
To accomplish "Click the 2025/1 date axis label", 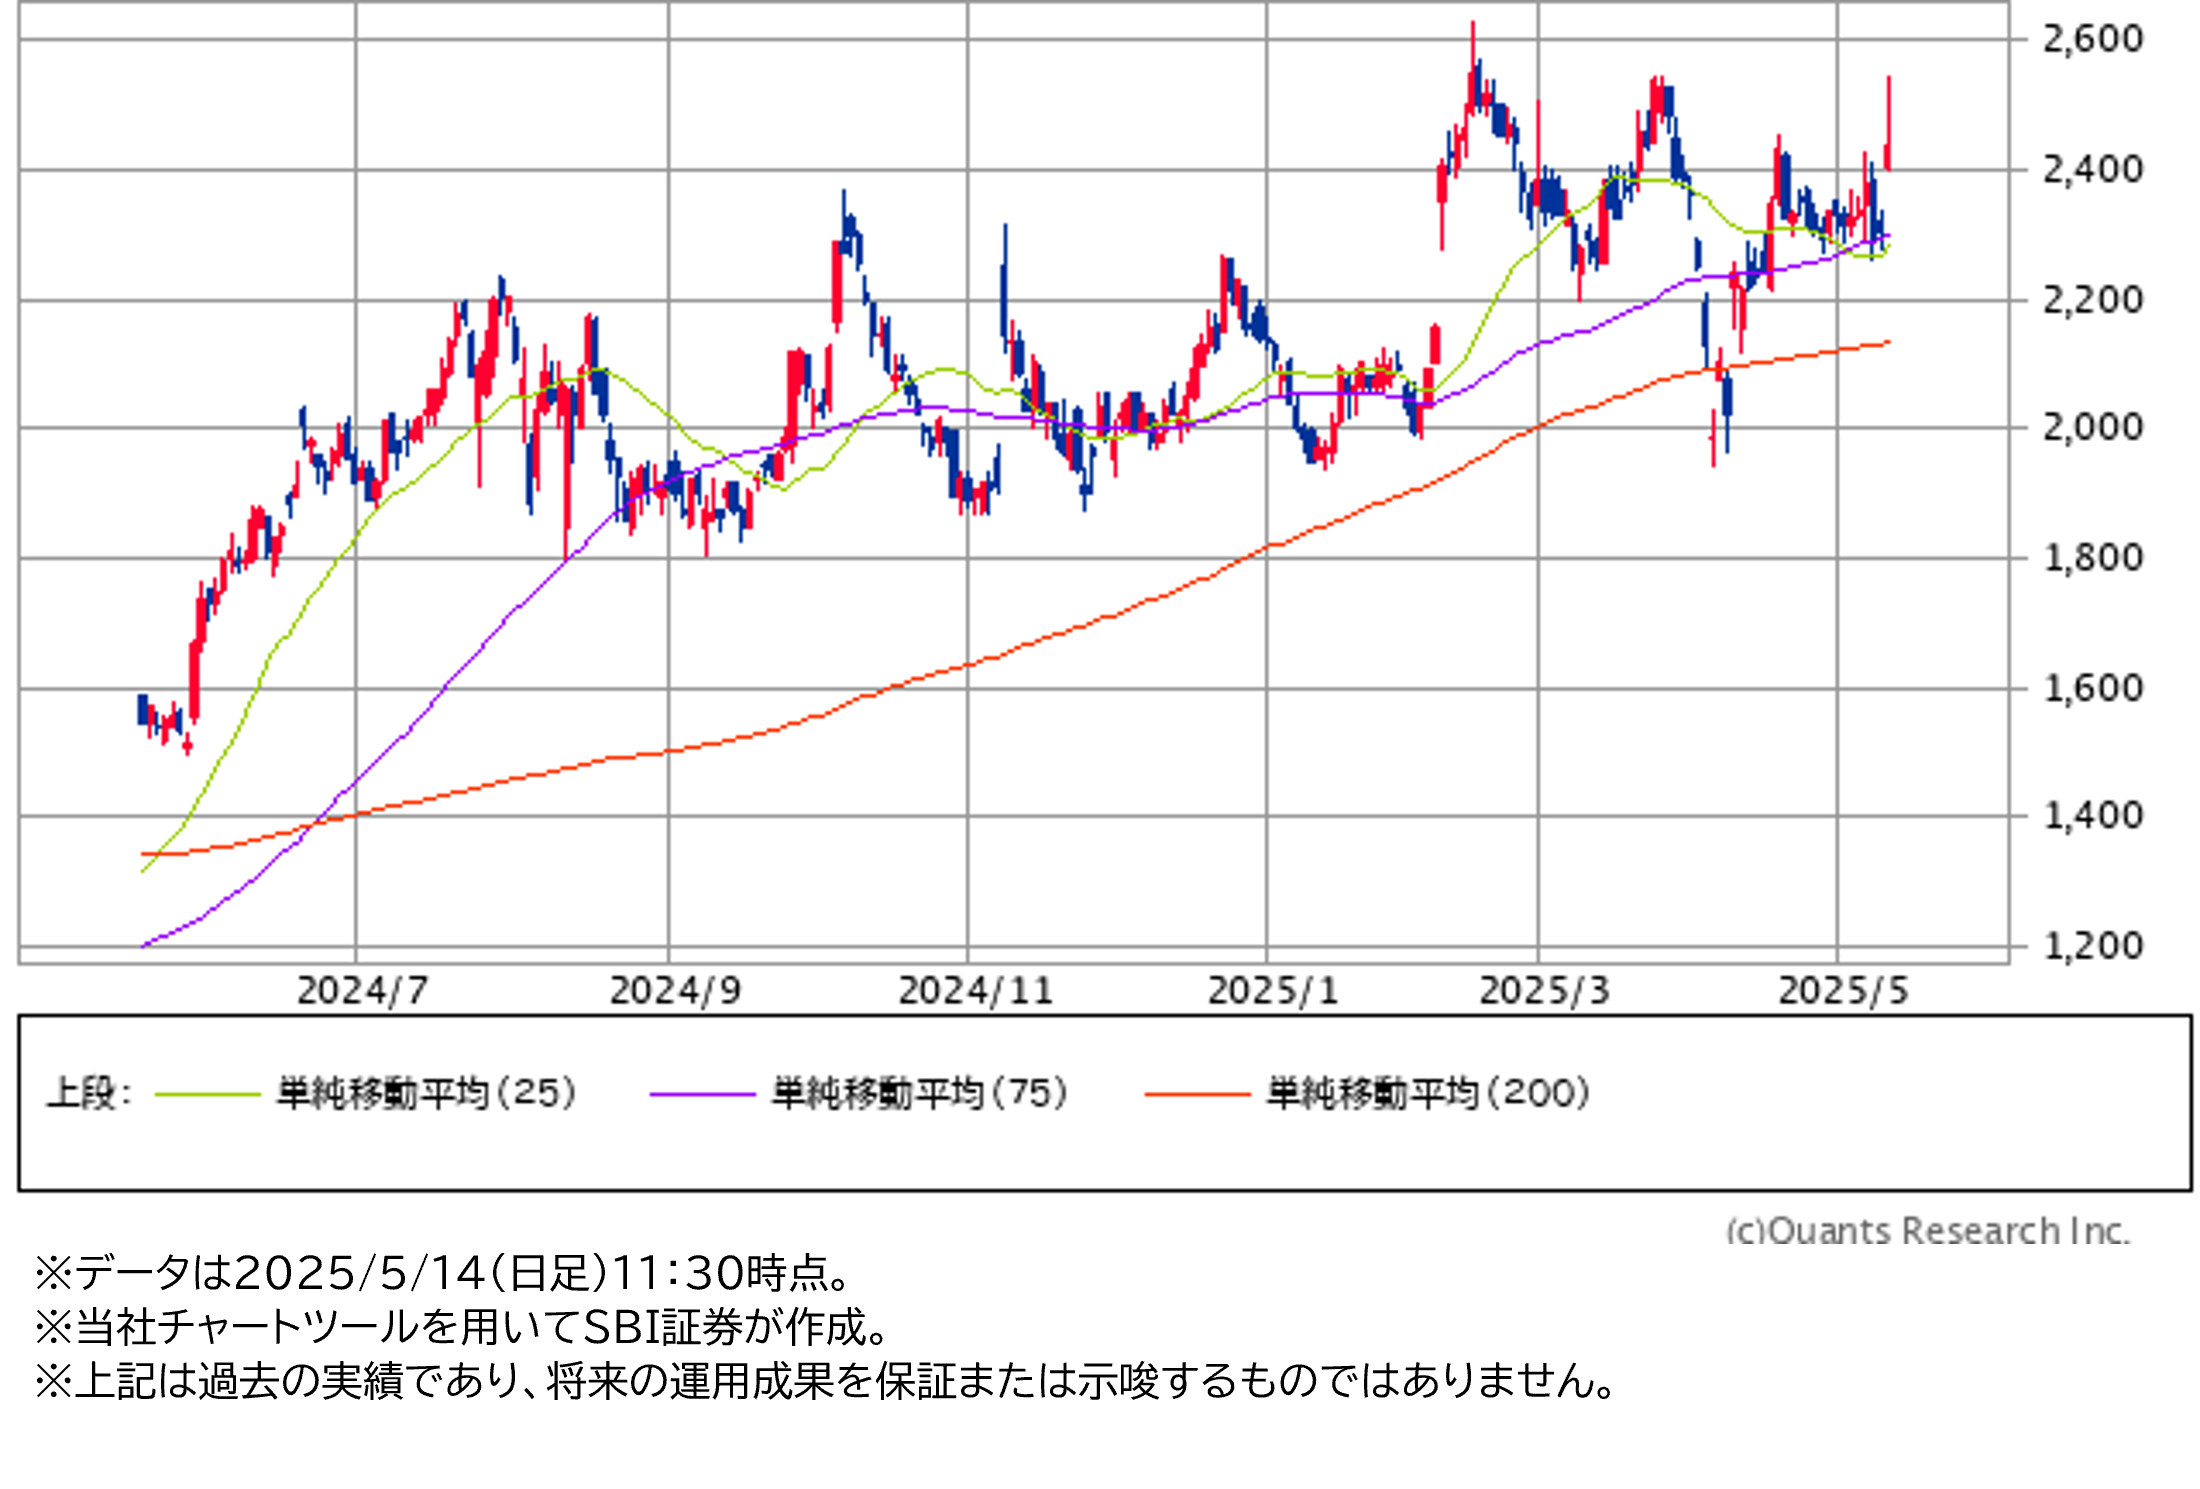I will click(1272, 991).
